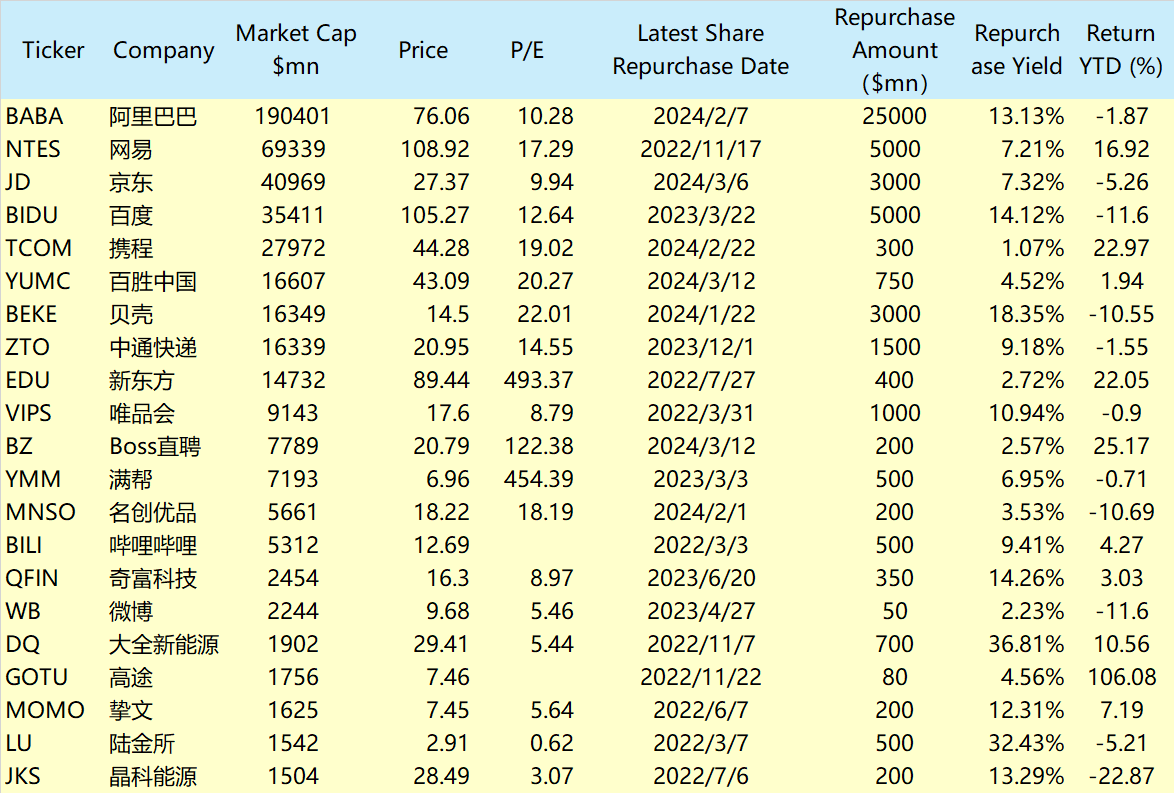The image size is (1174, 793).
Task: Click the empty P/E cell for BILI
Action: (x=527, y=546)
